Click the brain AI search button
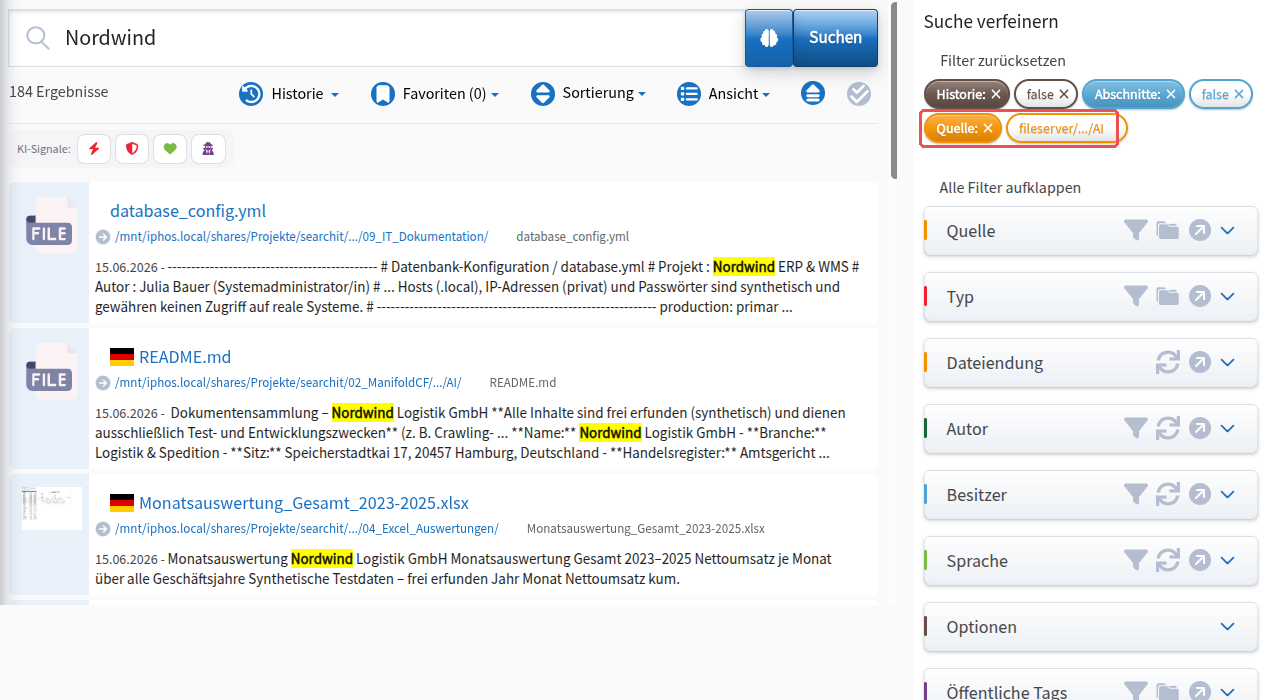This screenshot has height=700, width=1268. point(769,38)
